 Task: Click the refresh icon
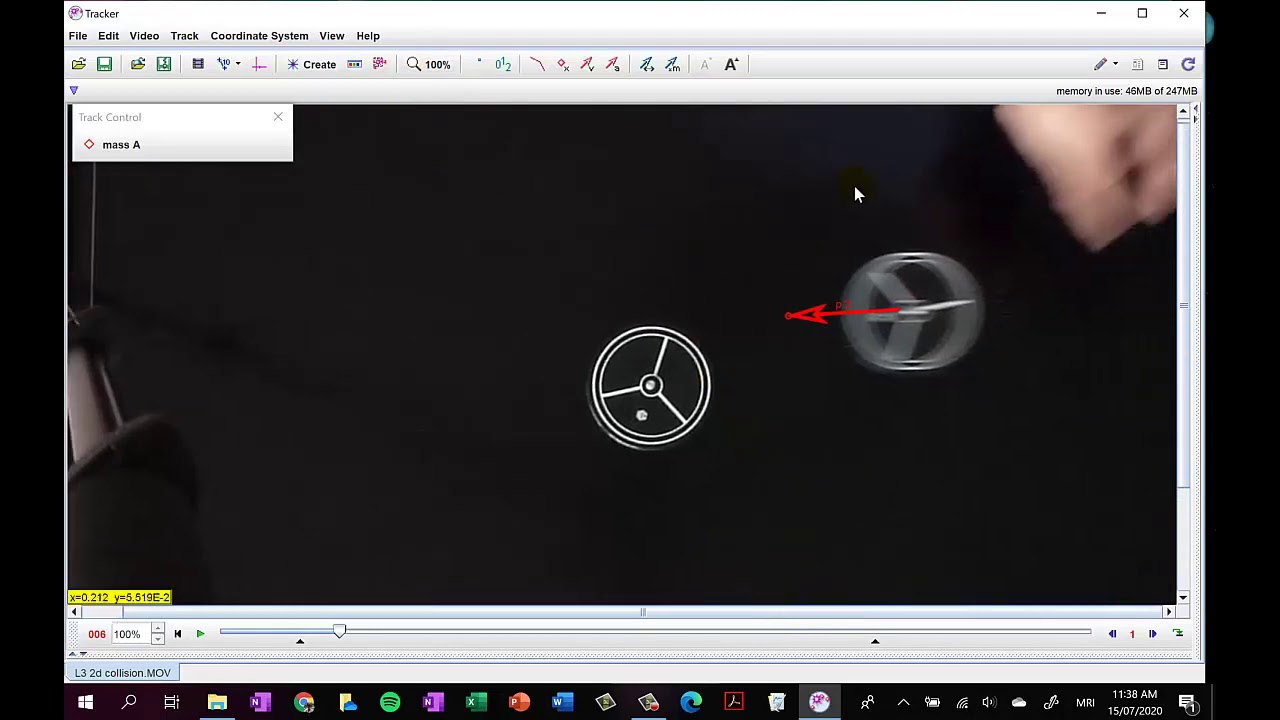(1188, 64)
